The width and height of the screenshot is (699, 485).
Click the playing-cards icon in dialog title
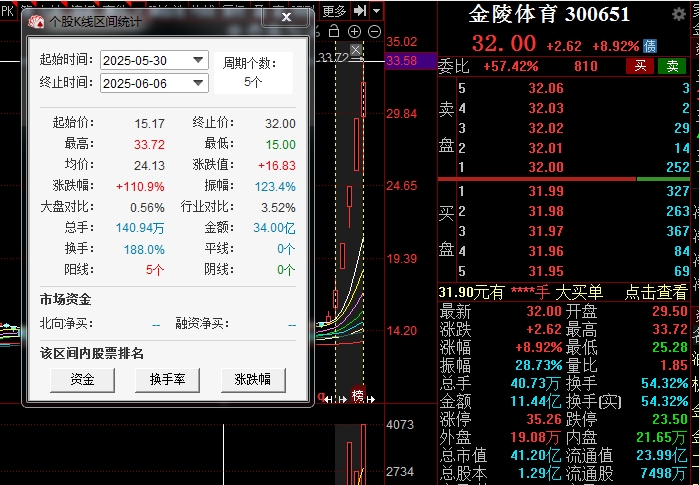click(36, 21)
